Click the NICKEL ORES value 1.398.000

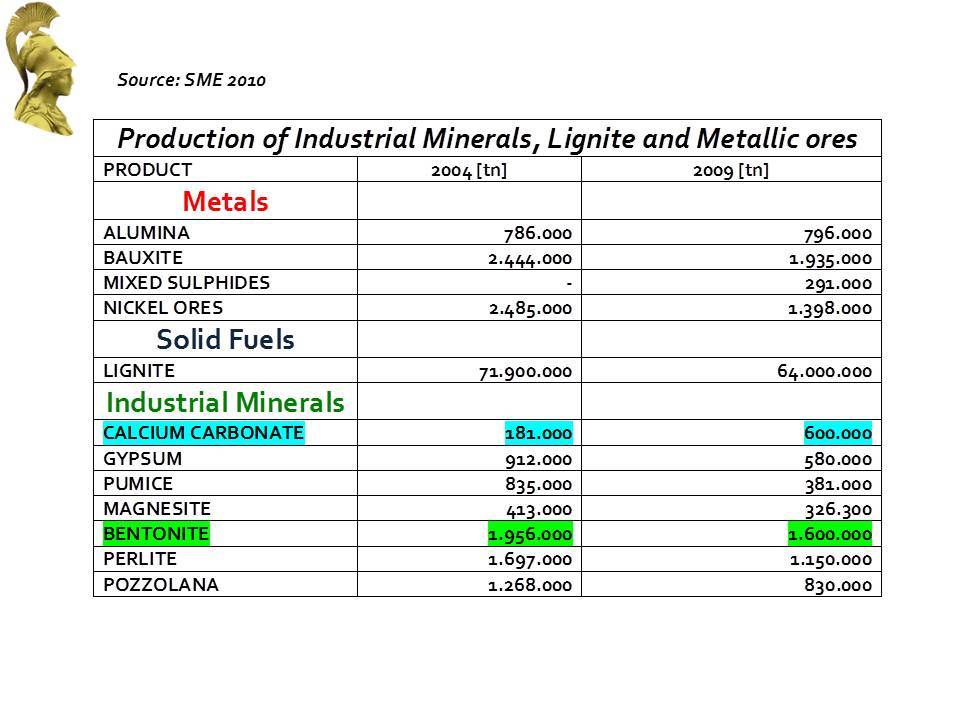coord(830,309)
